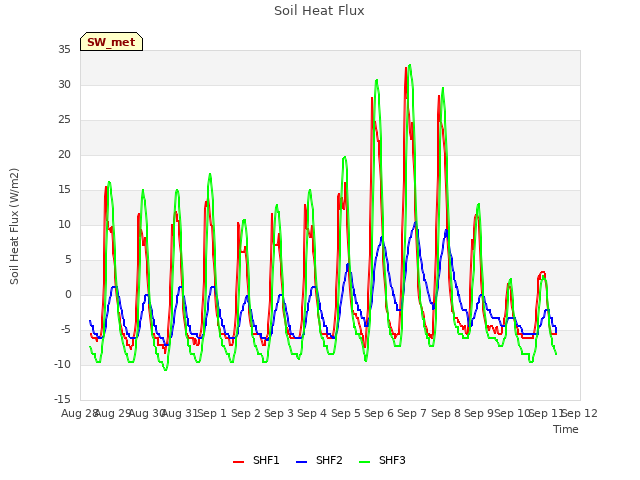The width and height of the screenshot is (640, 480).
Task: Click the SW_met annotation label
Action: pos(111,42)
